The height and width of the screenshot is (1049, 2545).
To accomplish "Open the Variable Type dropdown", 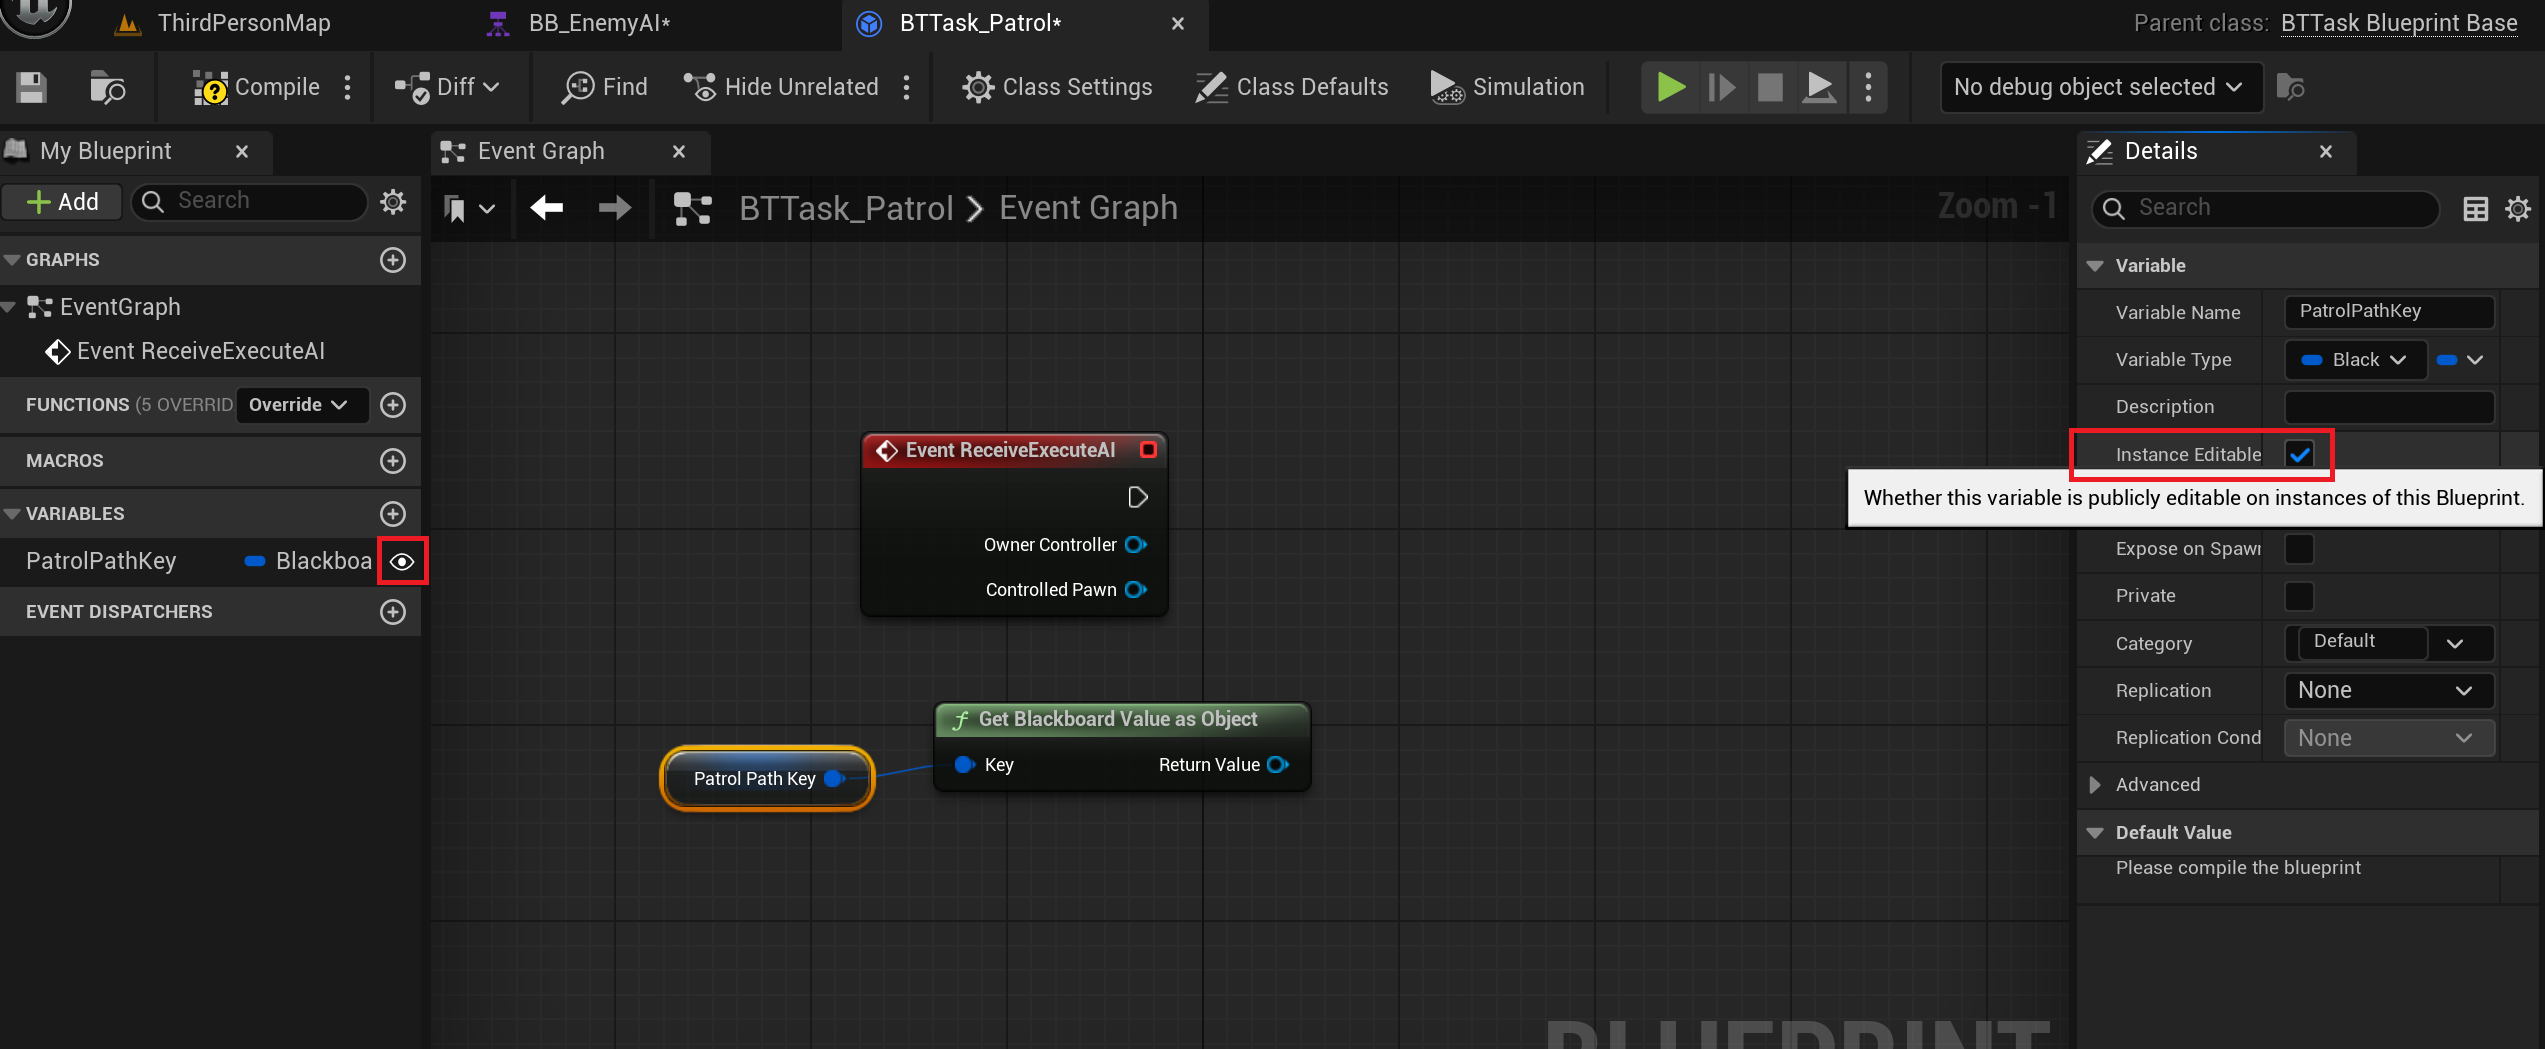I will [x=2355, y=360].
